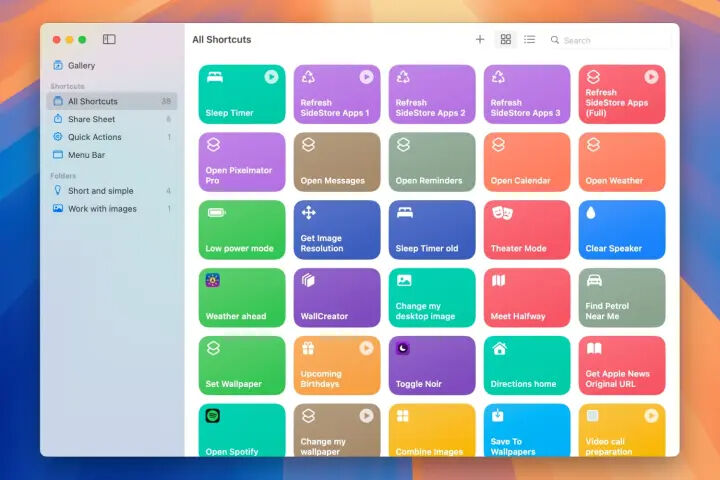Click the Find Petrol Near Me car icon
The height and width of the screenshot is (480, 720).
(594, 280)
